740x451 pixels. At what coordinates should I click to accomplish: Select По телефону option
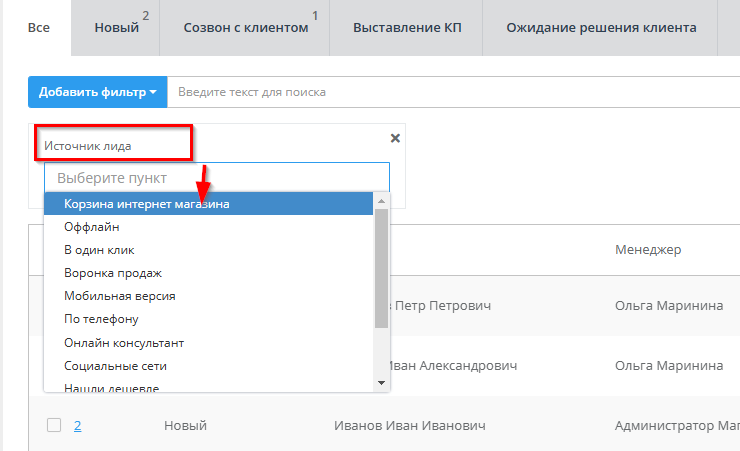pyautogui.click(x=101, y=319)
